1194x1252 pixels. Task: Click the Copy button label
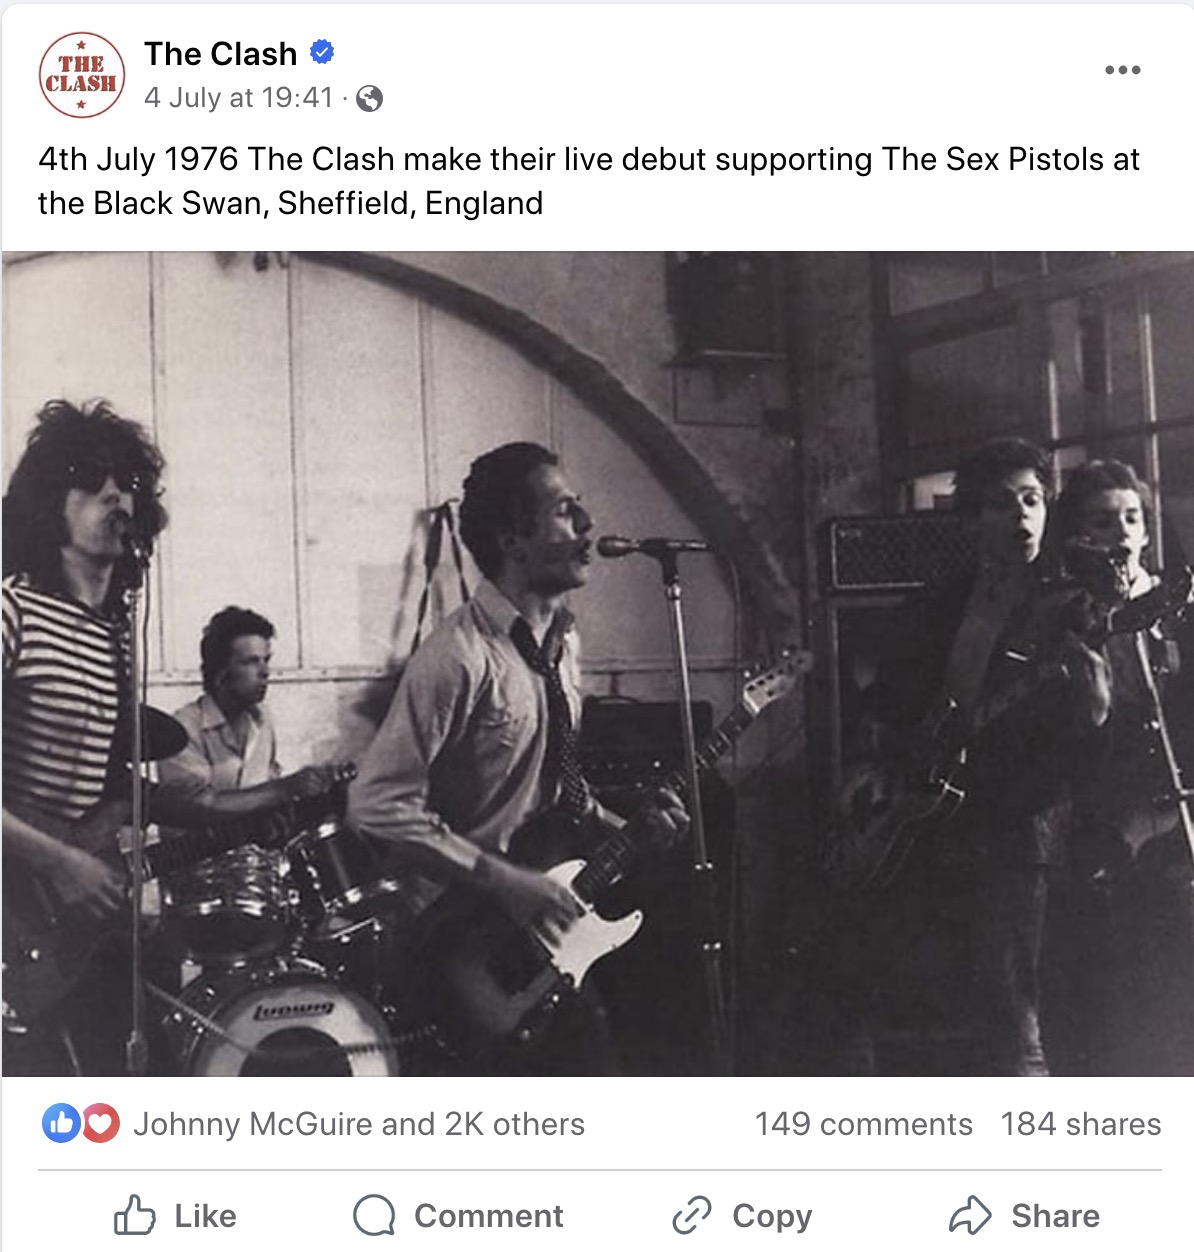click(772, 1217)
